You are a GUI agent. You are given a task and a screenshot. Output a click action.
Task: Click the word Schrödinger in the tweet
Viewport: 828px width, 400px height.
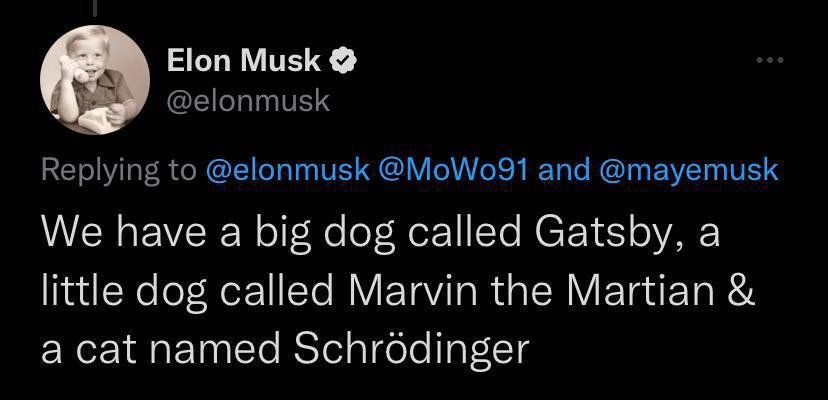411,349
